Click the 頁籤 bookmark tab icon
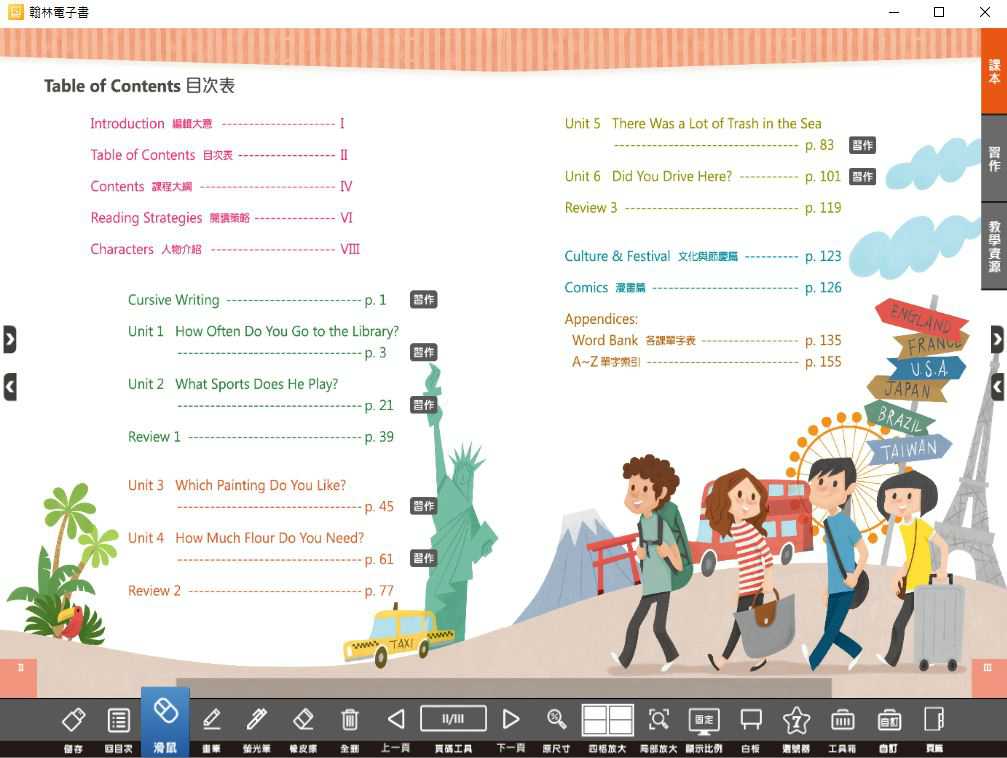The height and width of the screenshot is (758, 1007). 934,719
